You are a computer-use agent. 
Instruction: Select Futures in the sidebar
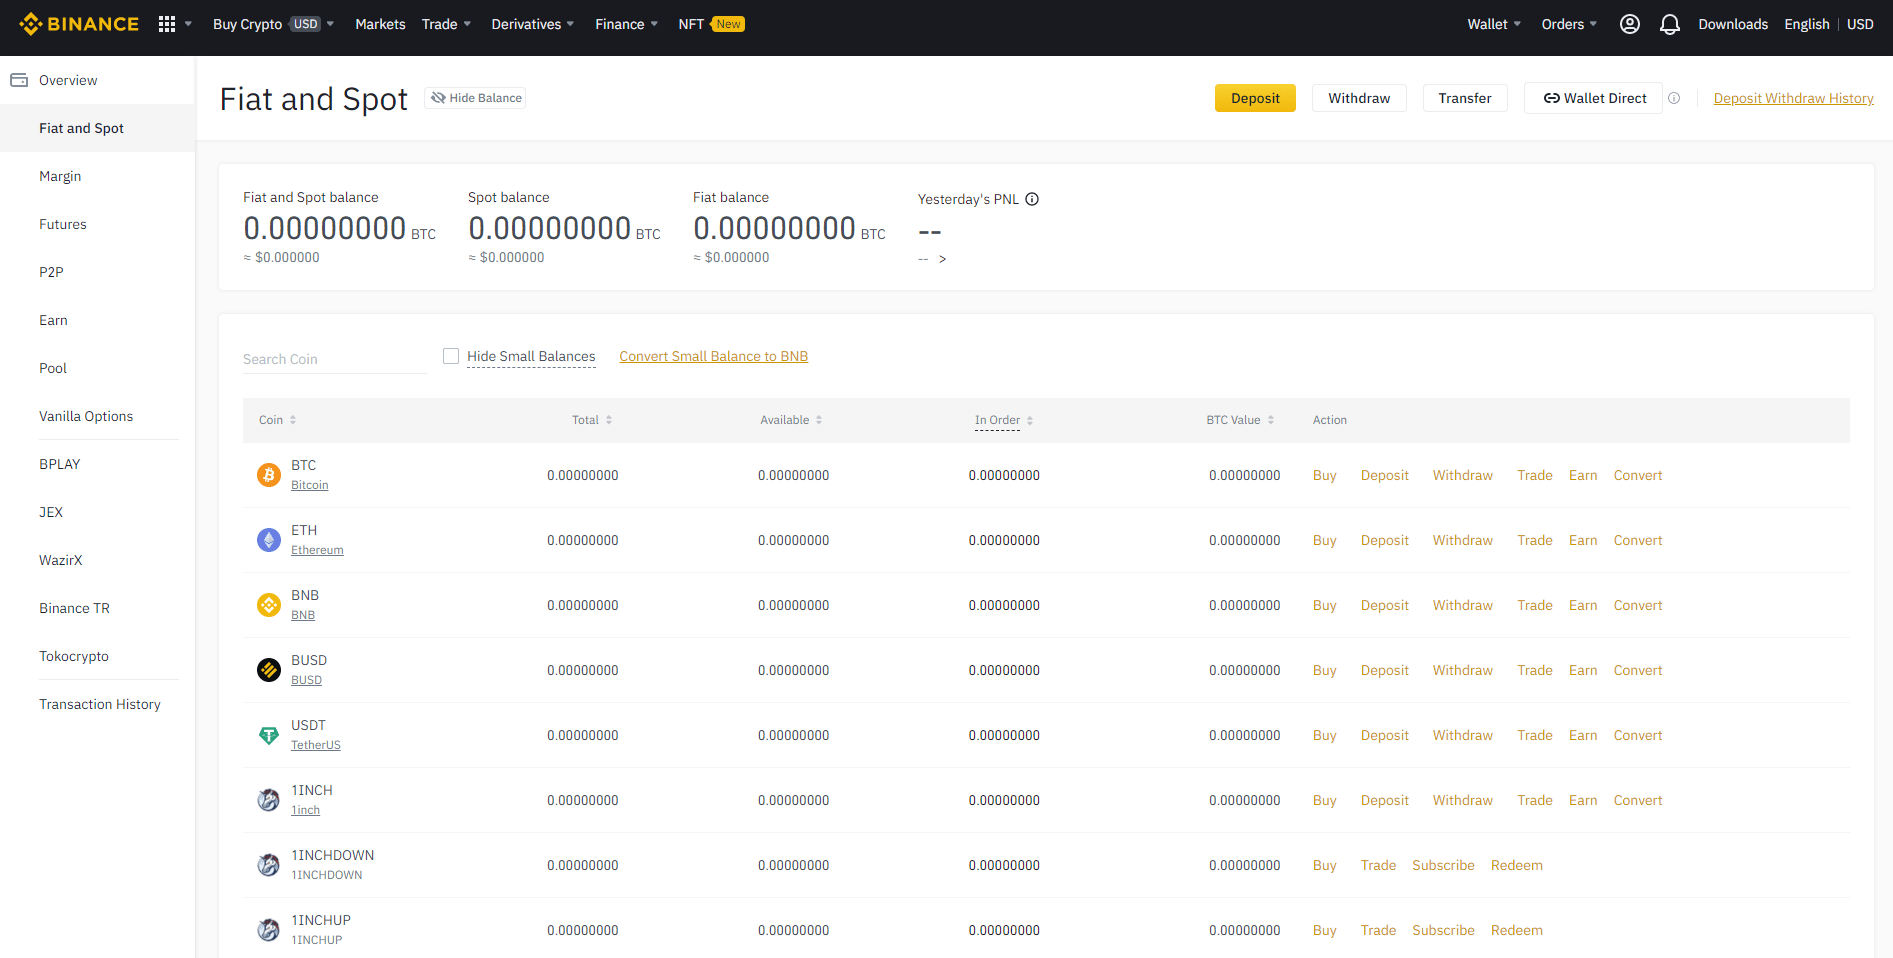(x=63, y=224)
